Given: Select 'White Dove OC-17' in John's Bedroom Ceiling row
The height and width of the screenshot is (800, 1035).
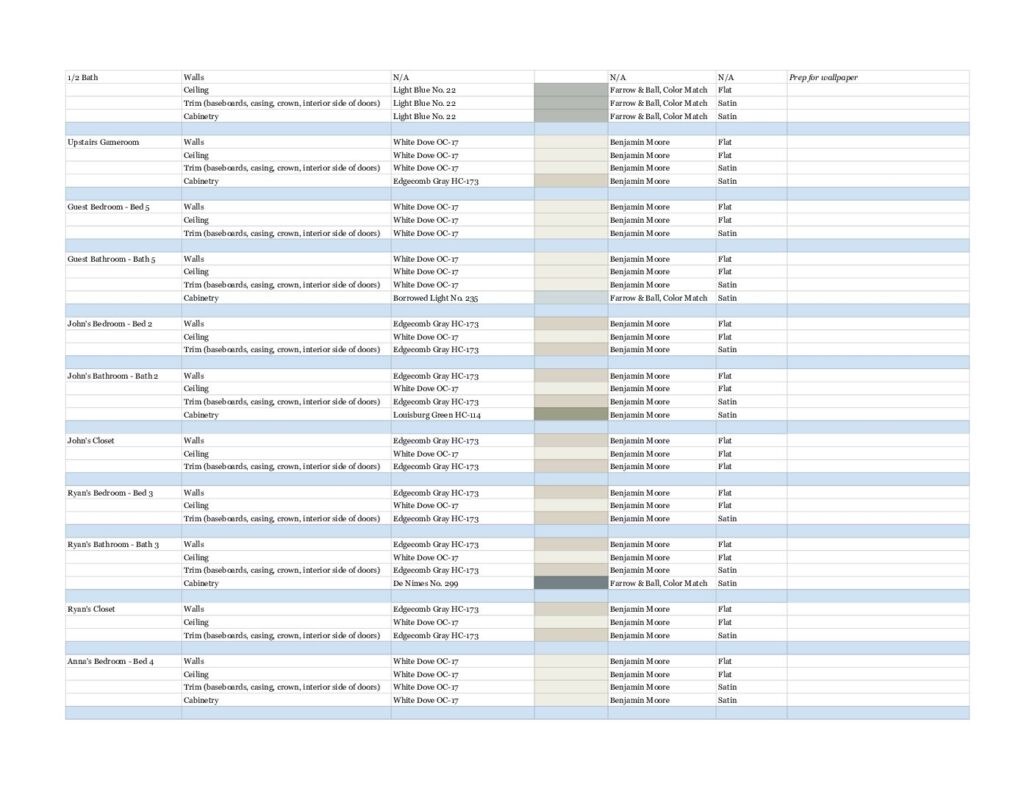Looking at the screenshot, I should click(x=426, y=337).
